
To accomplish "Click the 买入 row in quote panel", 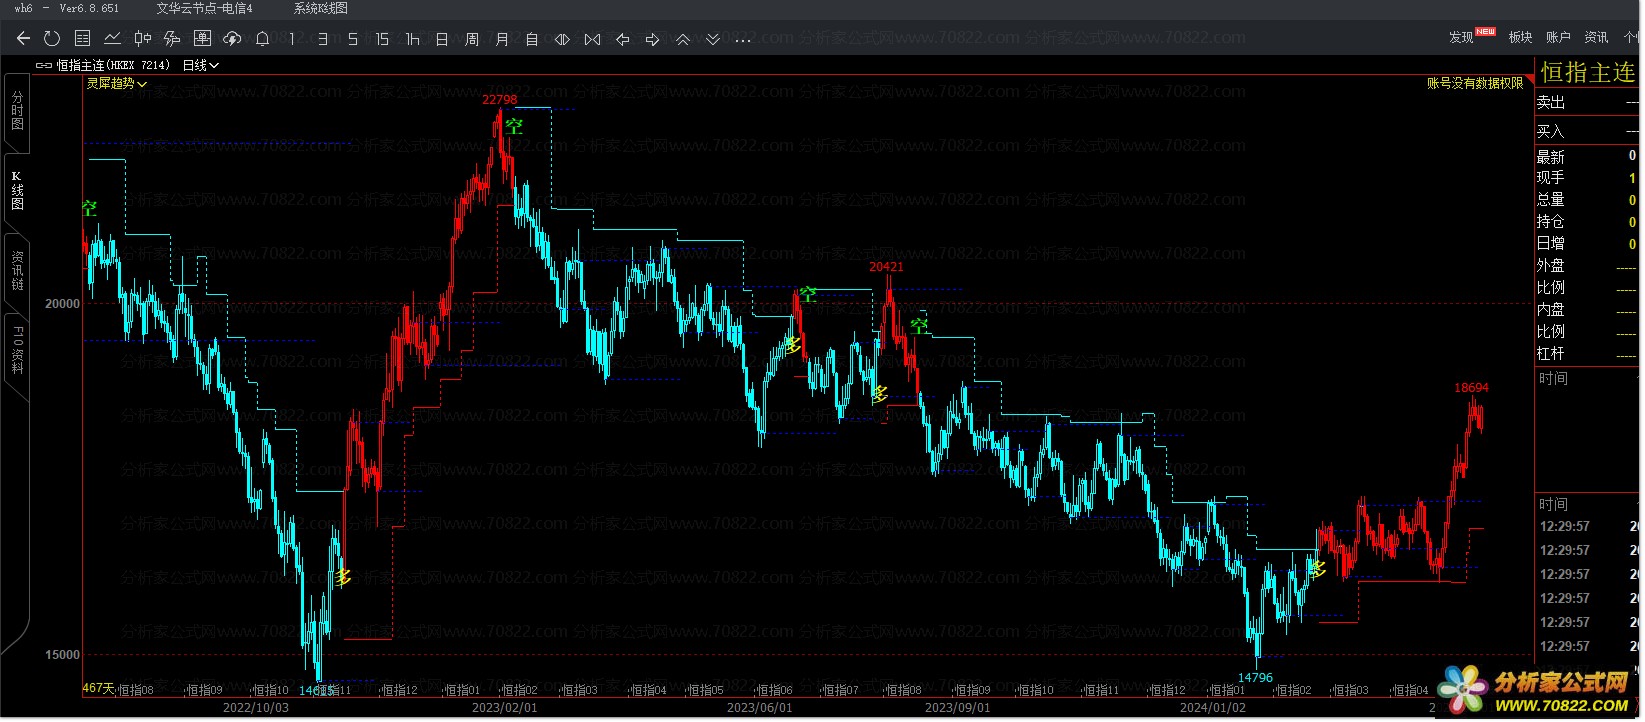I will 1587,132.
